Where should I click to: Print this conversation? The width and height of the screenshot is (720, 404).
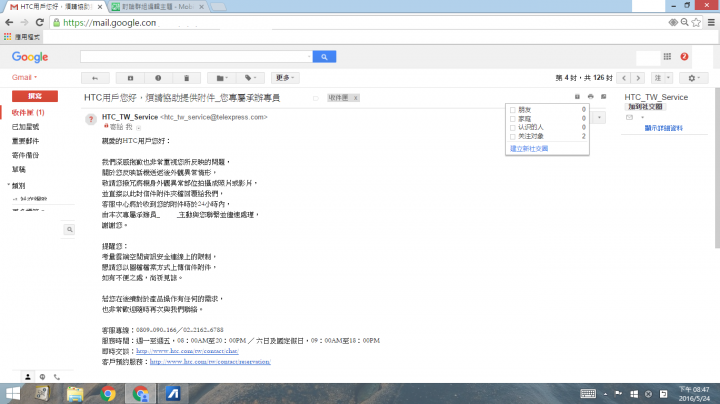click(591, 97)
